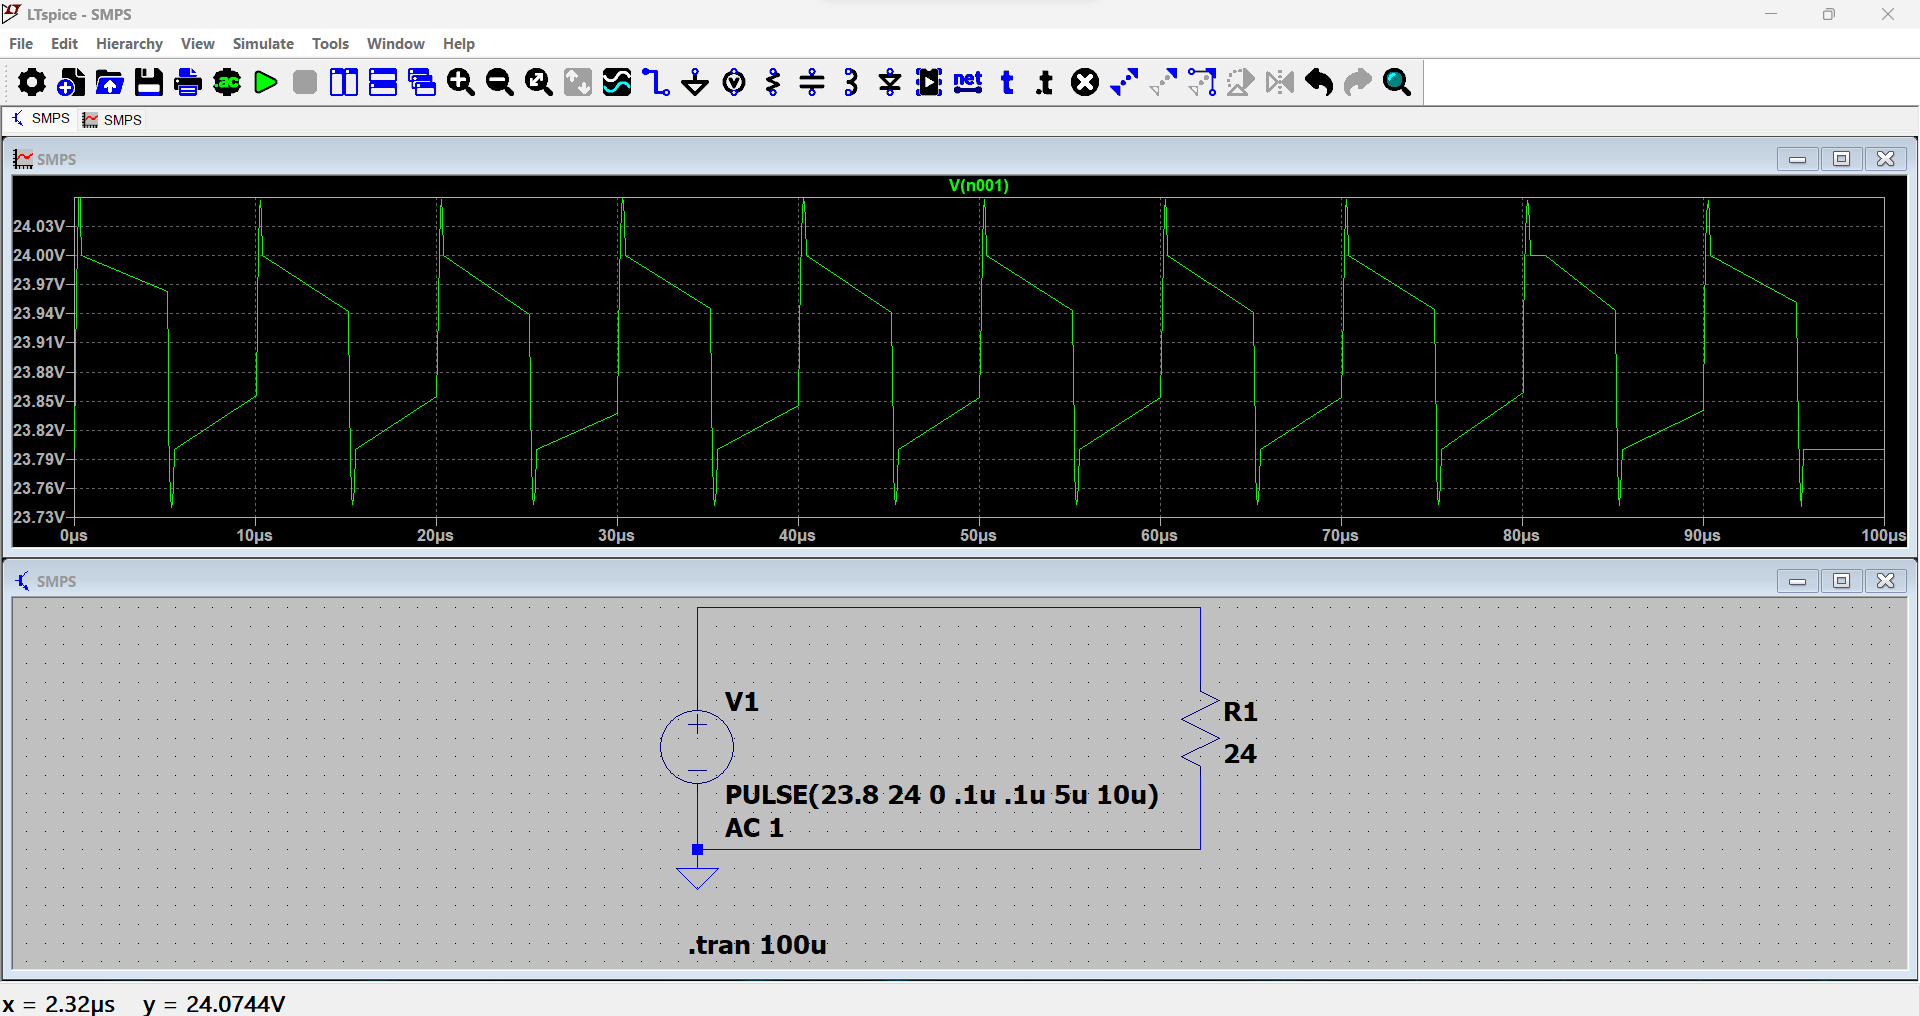The height and width of the screenshot is (1016, 1920).
Task: Click the Print icon
Action: point(188,82)
